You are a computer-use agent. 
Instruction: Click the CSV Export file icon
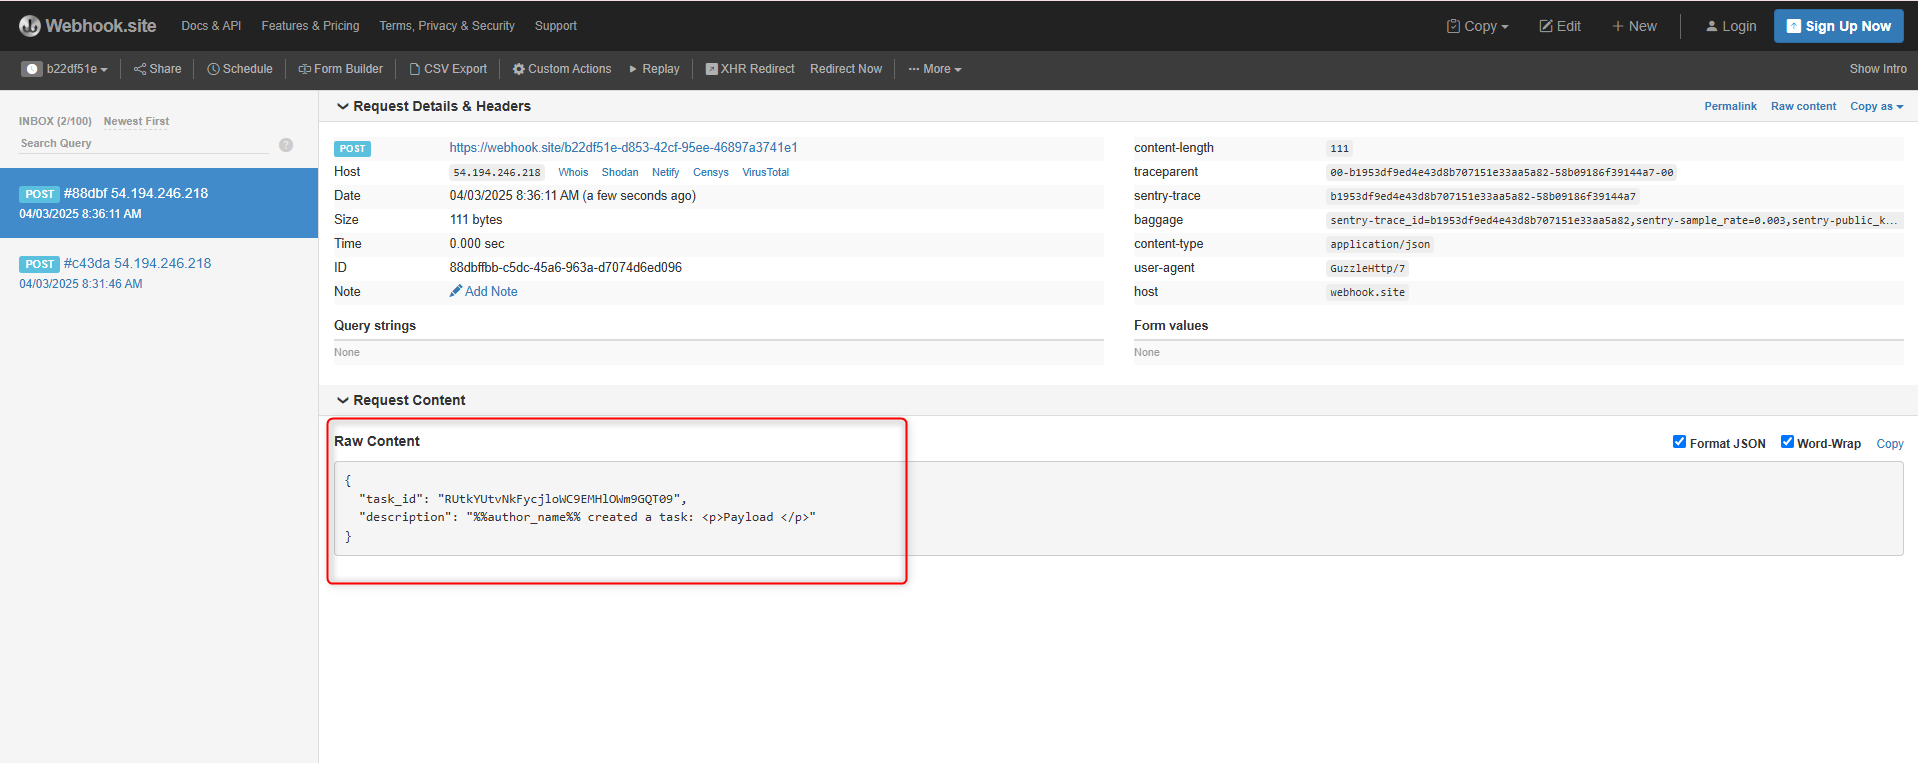414,69
